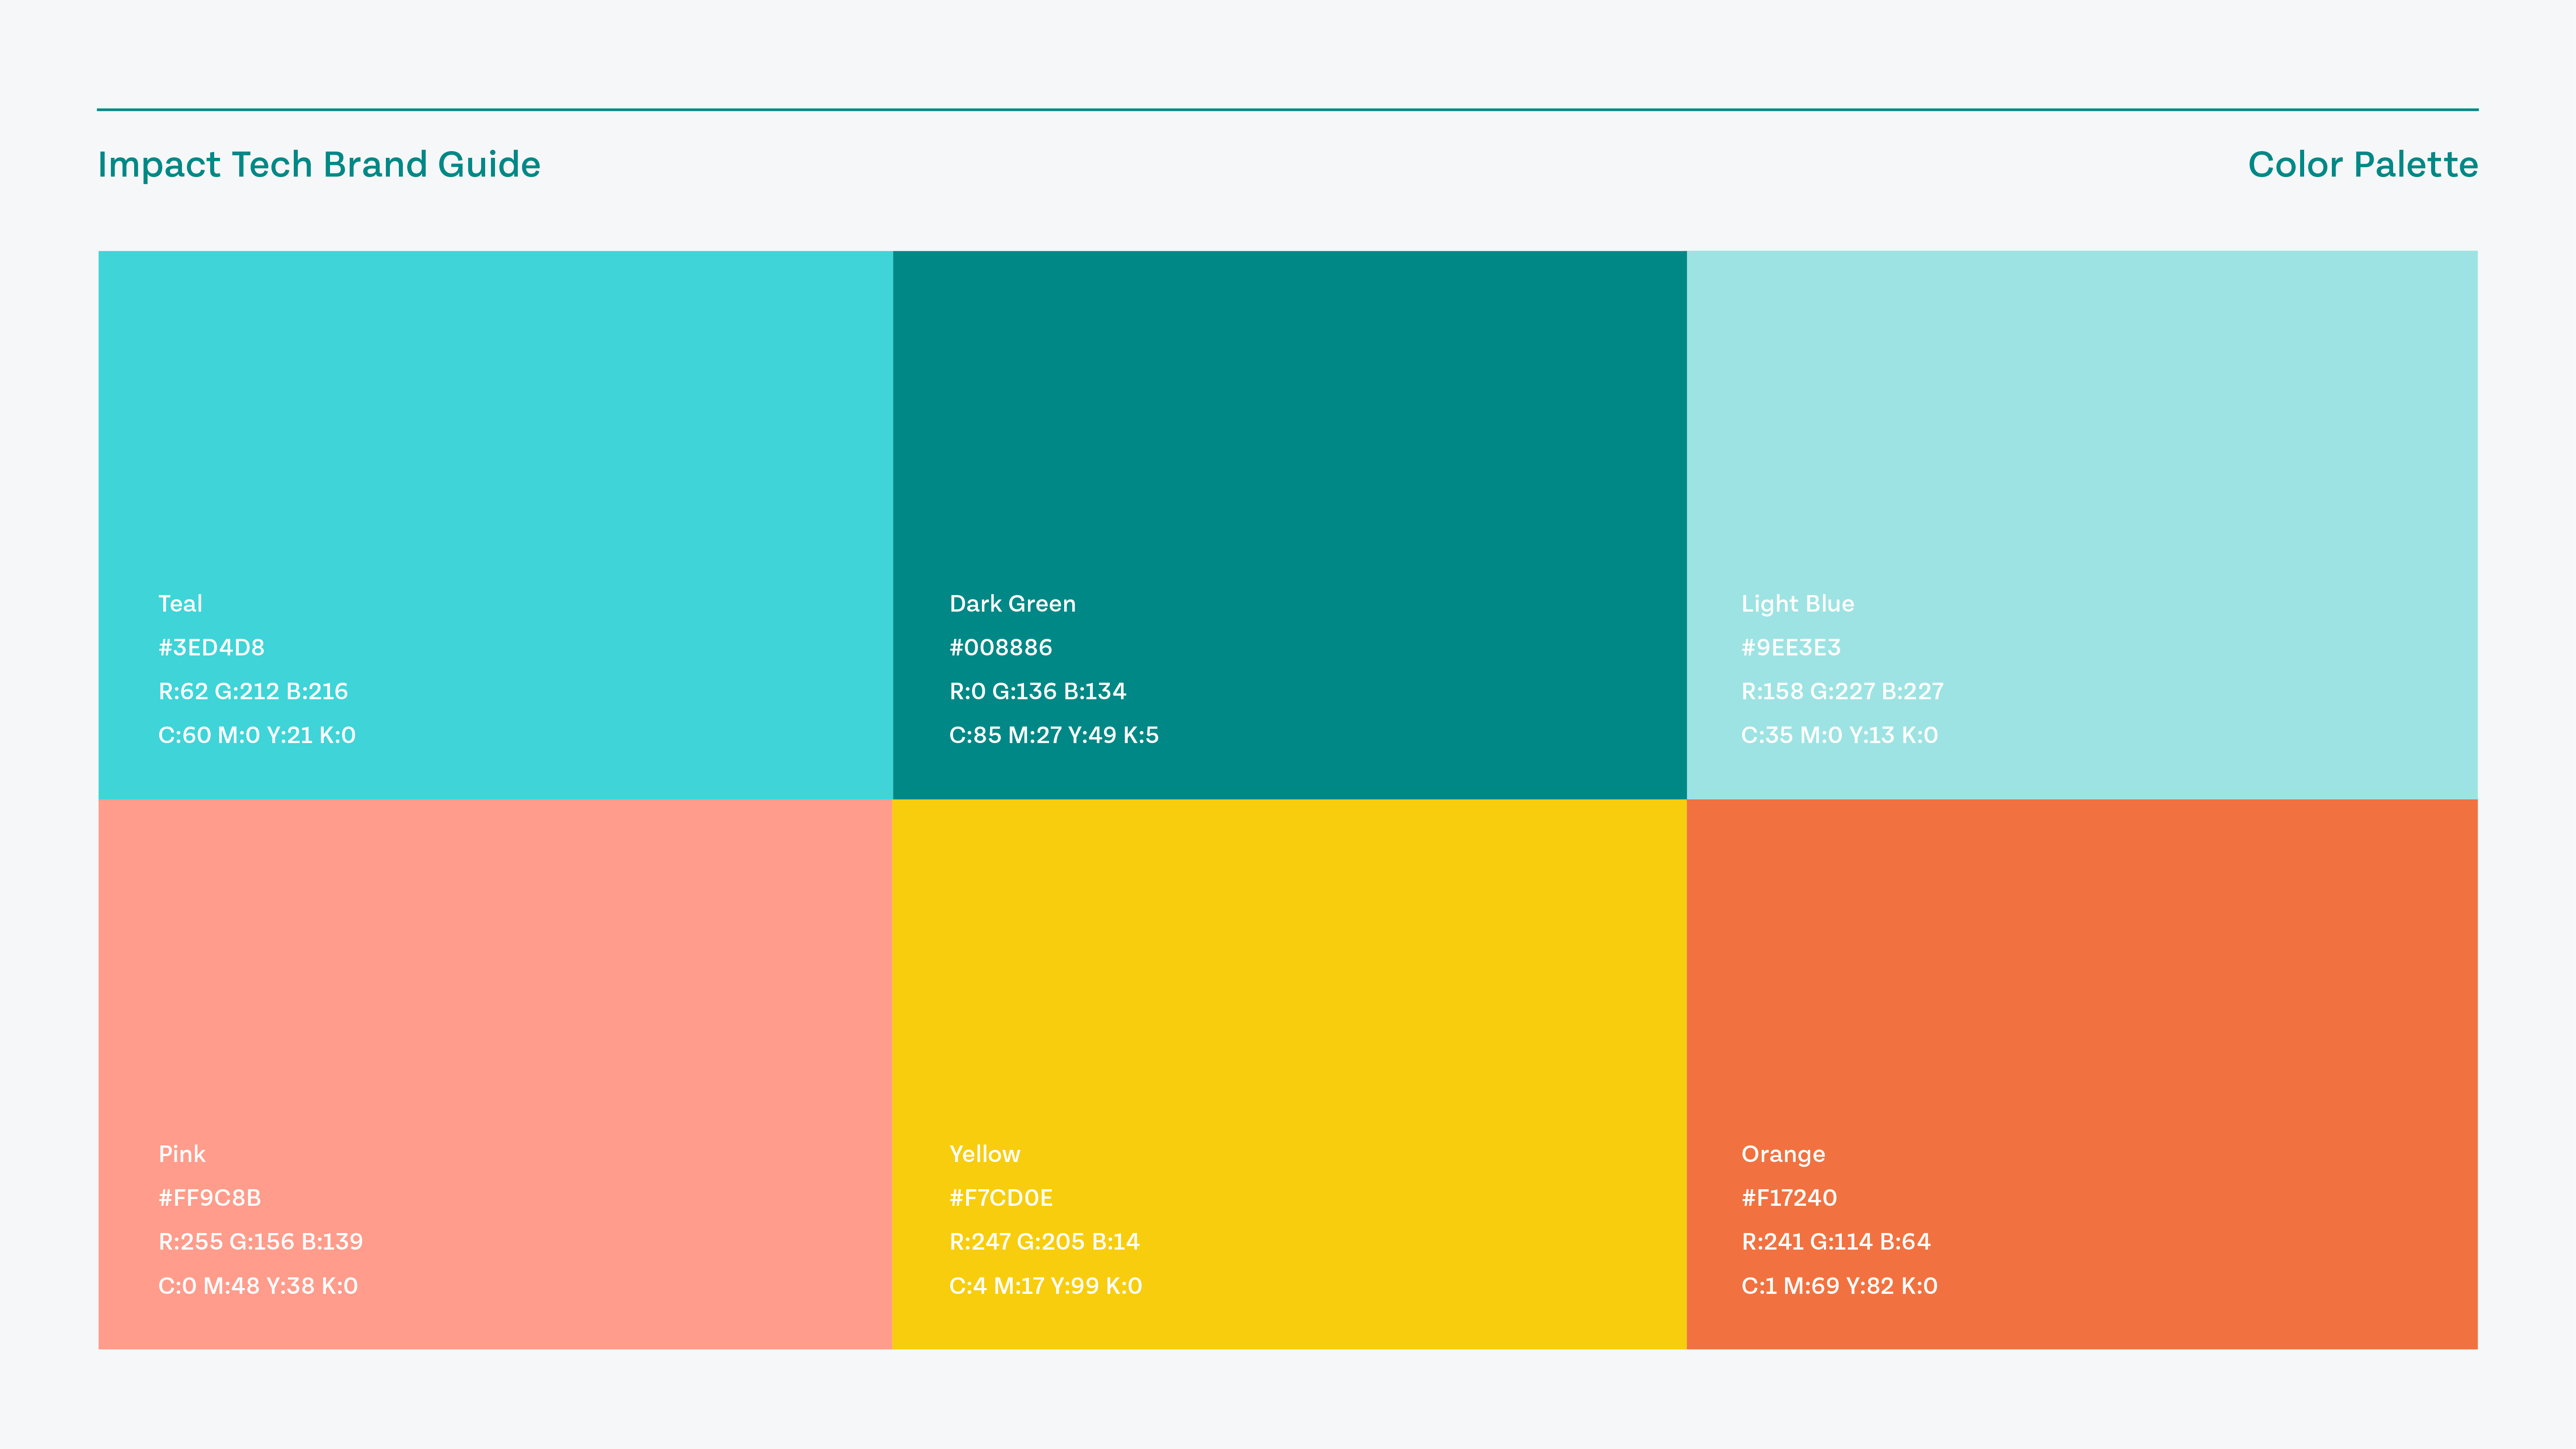
Task: Click hex code #F7CD0E
Action: coord(1001,1199)
